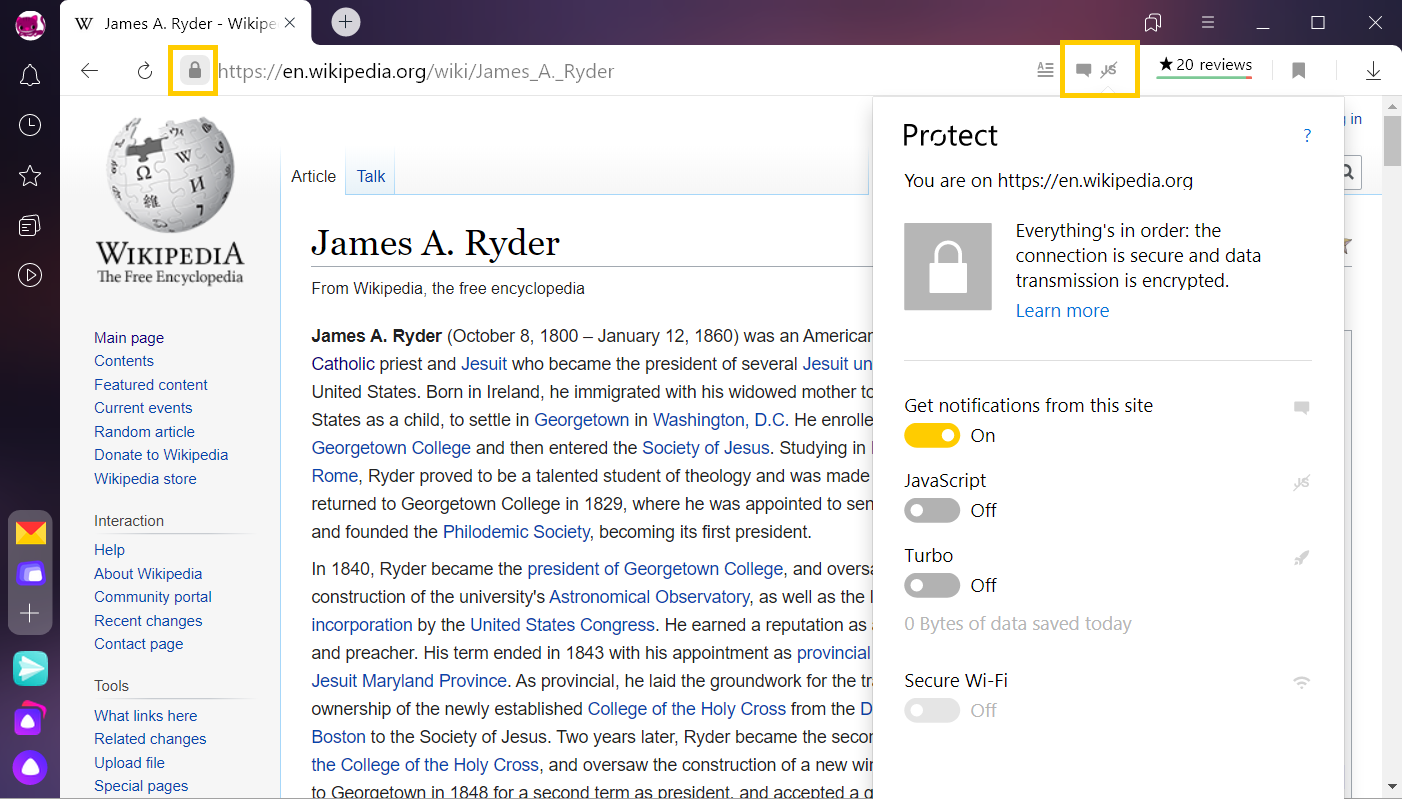Screen dimensions: 1402x799
Task: Open the Contents sidebar link
Action: click(124, 361)
